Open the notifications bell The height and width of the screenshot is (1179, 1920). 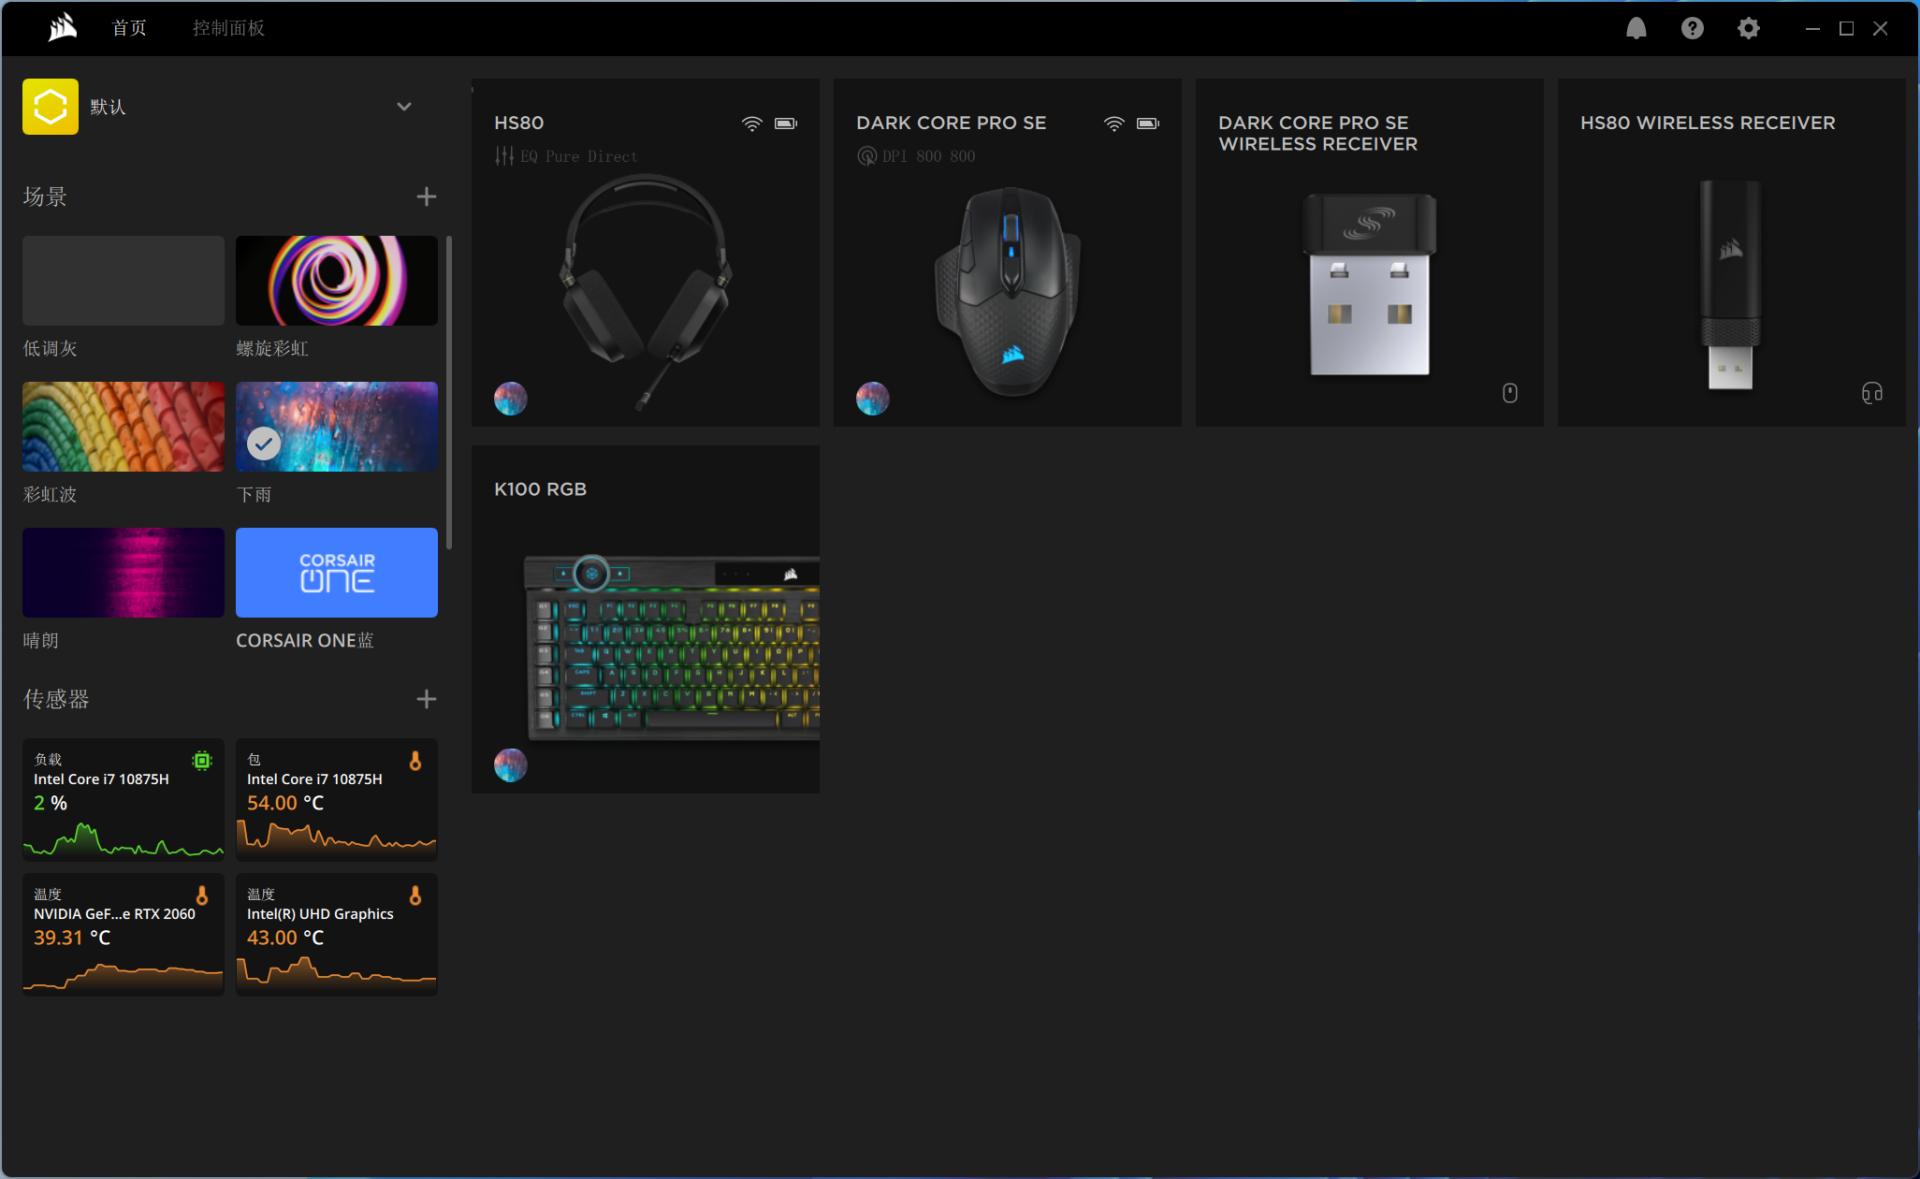1636,28
